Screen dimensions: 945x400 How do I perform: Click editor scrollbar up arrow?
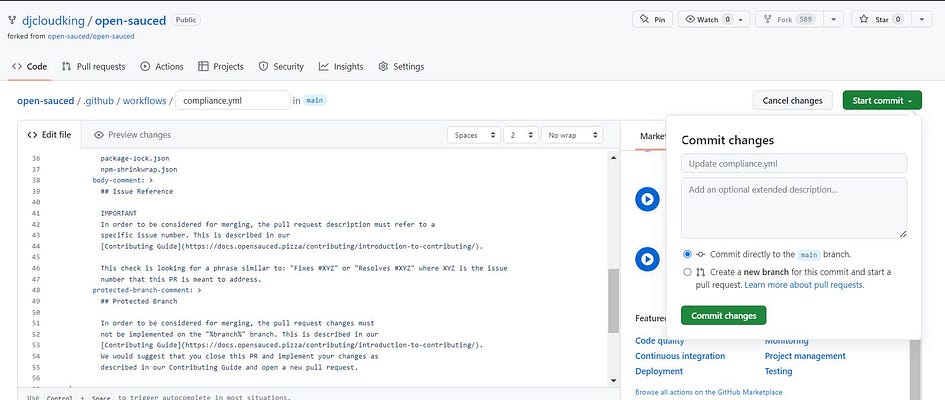(614, 158)
